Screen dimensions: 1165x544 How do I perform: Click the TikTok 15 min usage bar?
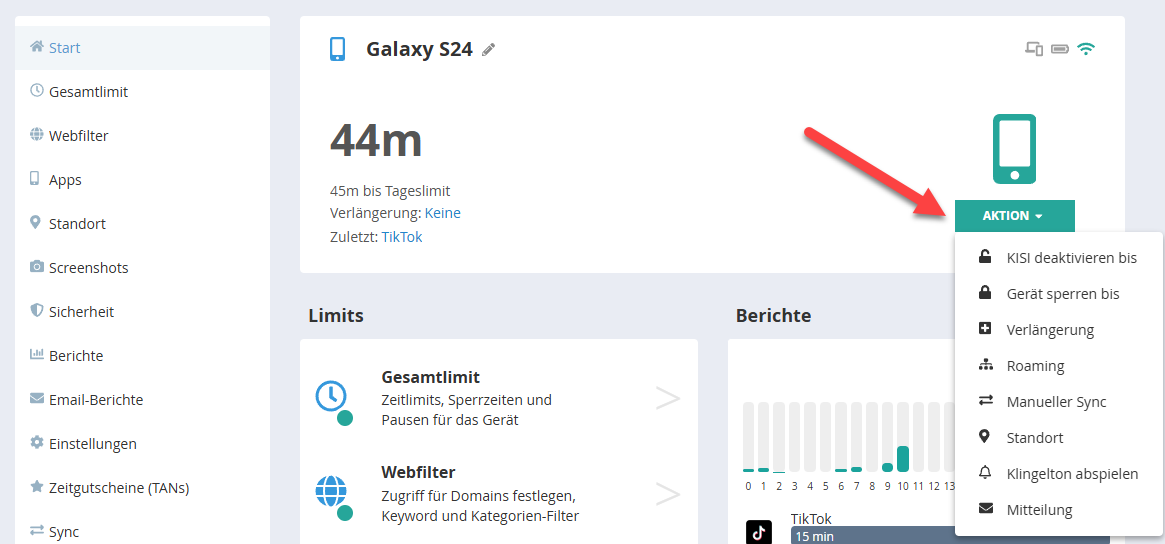(x=950, y=535)
